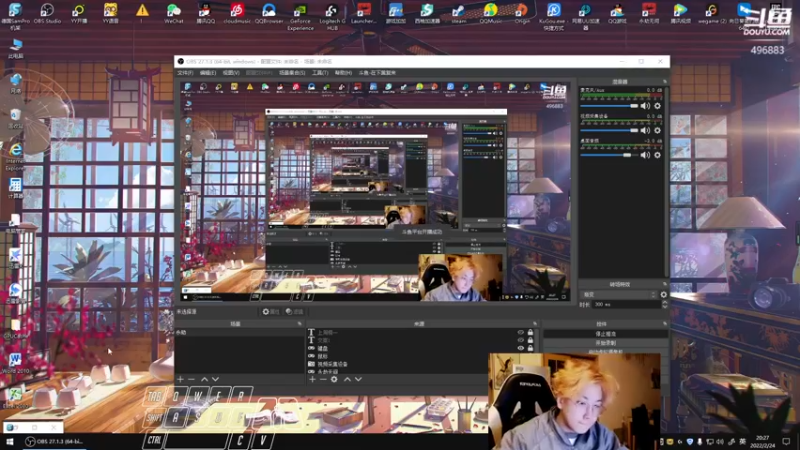Increase the transition duration with up arrow

pyautogui.click(x=664, y=302)
